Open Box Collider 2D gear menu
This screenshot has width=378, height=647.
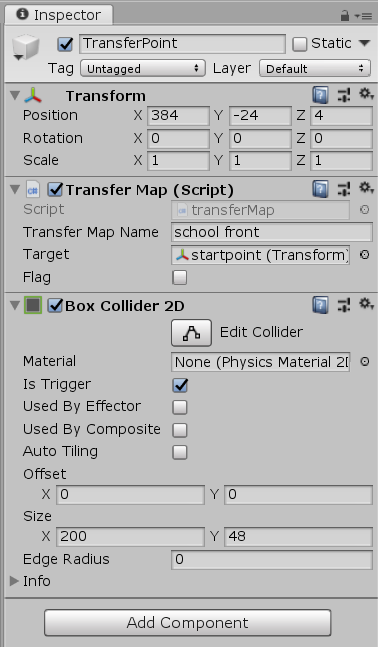pyautogui.click(x=366, y=305)
